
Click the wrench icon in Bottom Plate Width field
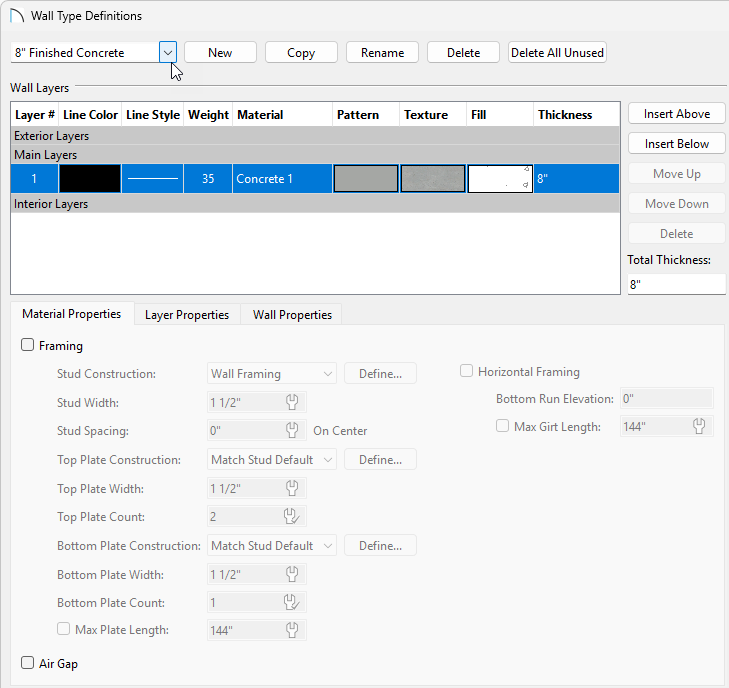[x=292, y=574]
